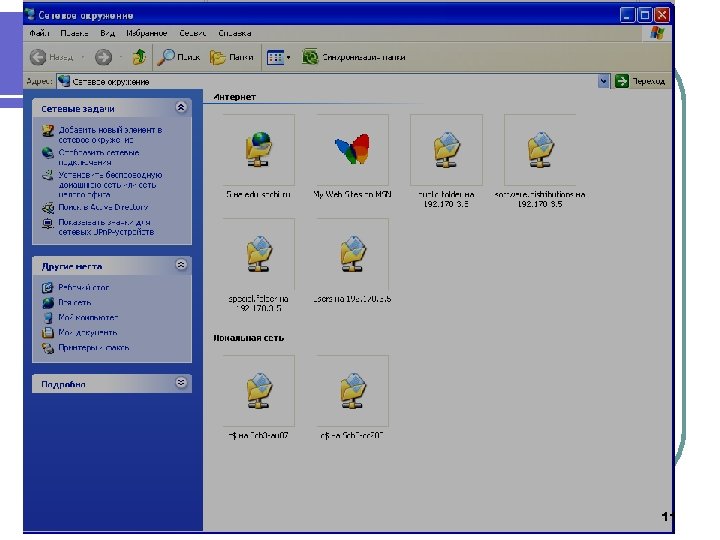
Task: Open the Файл menu
Action: [39, 33]
